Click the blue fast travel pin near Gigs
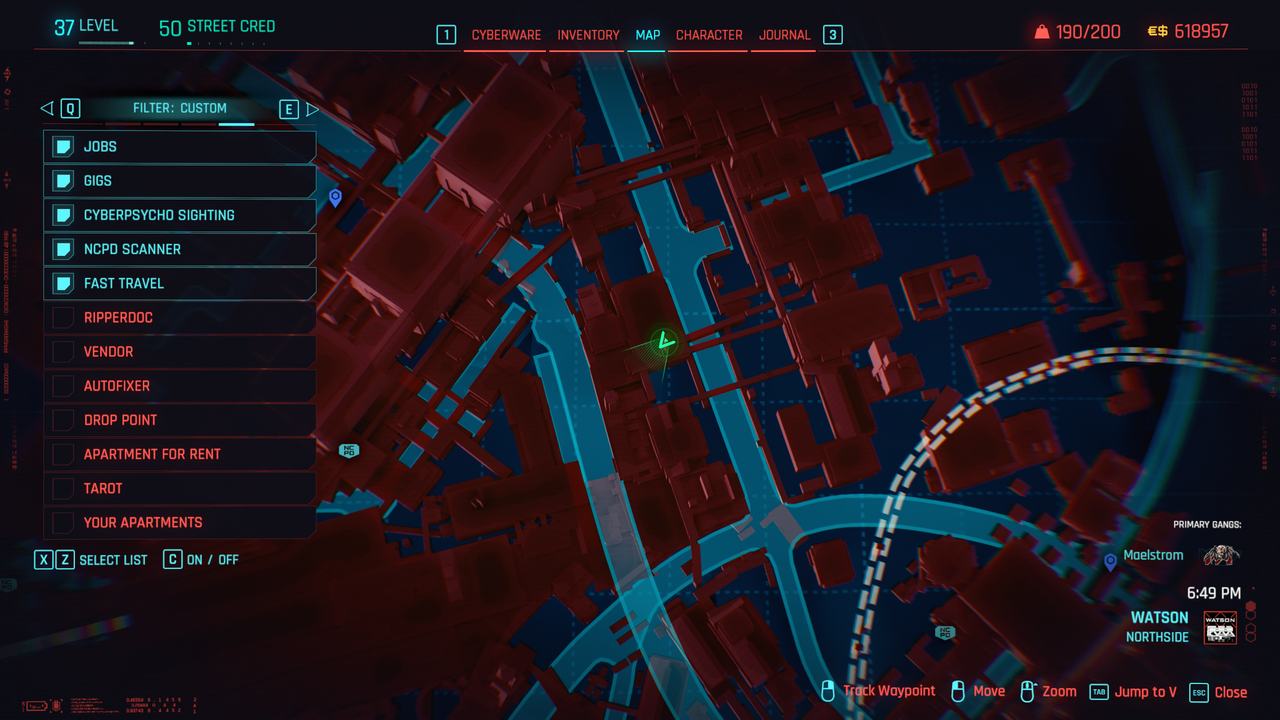Viewport: 1280px width, 720px height. [x=335, y=198]
